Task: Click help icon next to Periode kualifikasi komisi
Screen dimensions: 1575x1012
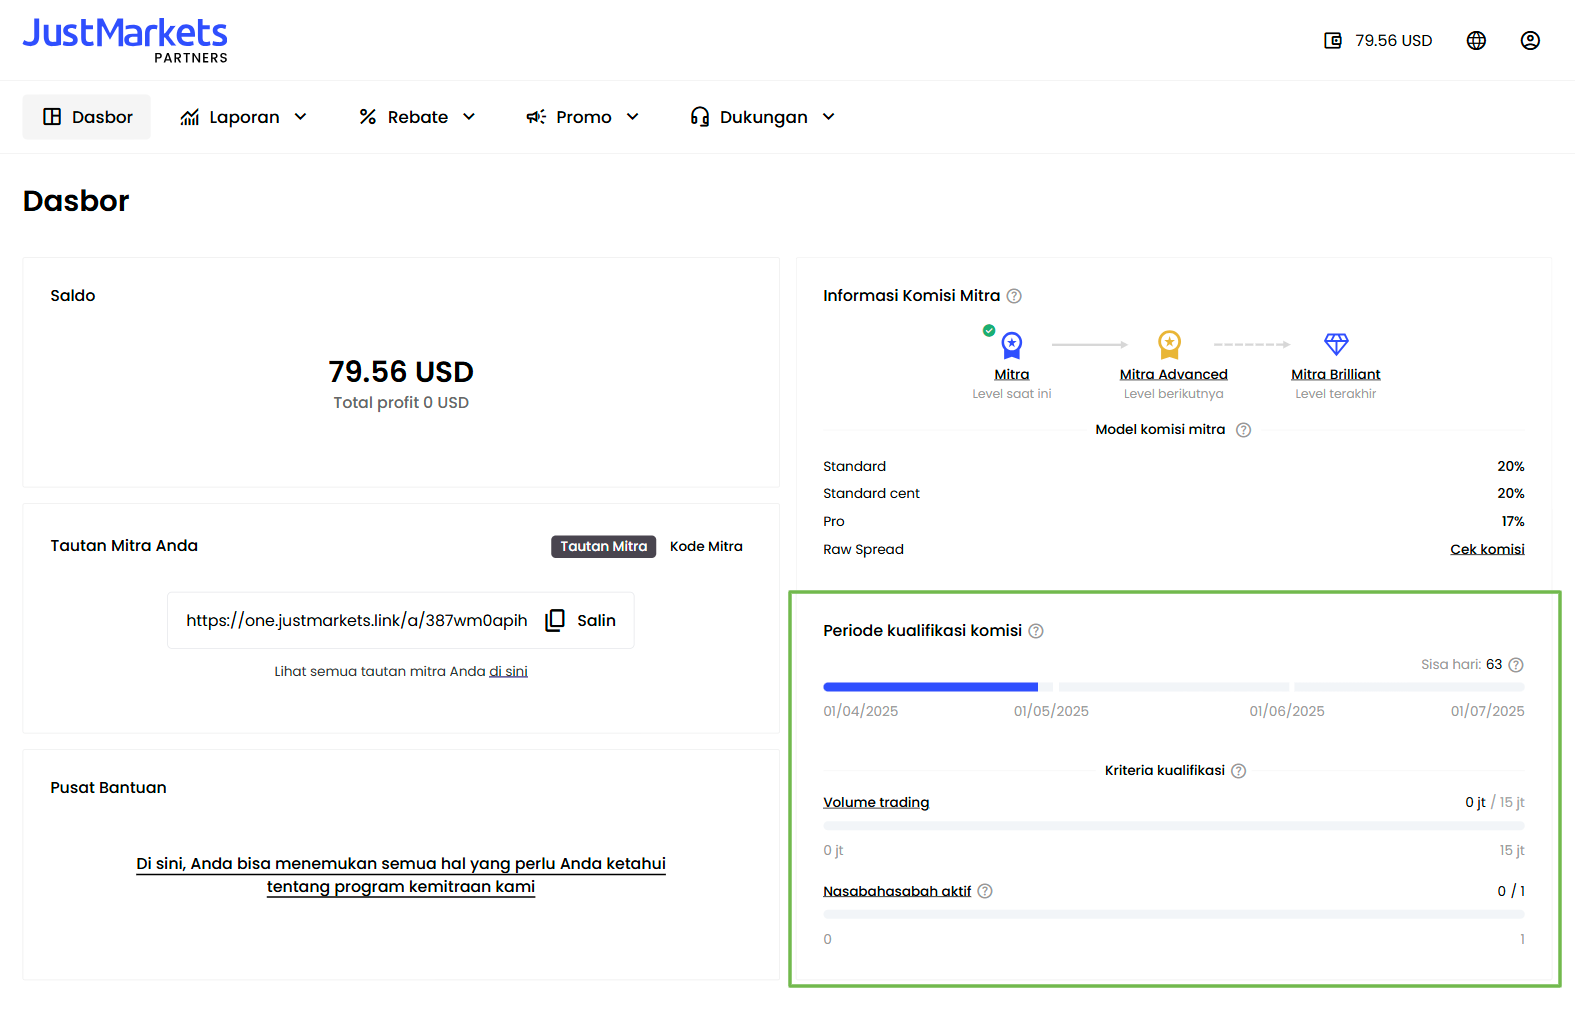Action: point(1036,631)
